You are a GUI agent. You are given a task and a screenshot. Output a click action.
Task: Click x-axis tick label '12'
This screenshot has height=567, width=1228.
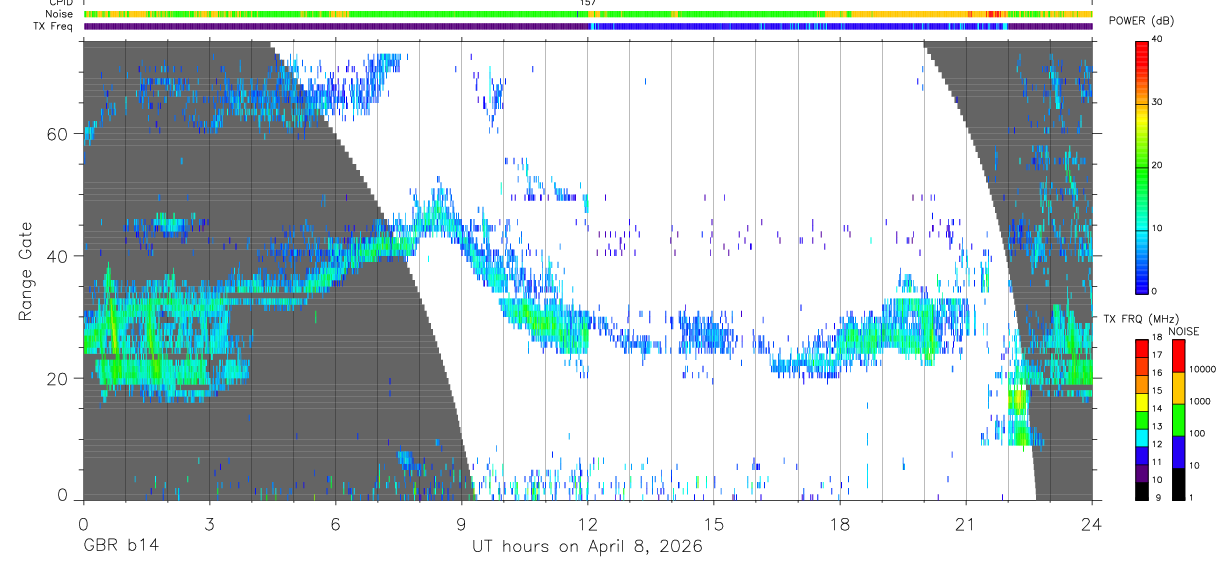point(587,523)
